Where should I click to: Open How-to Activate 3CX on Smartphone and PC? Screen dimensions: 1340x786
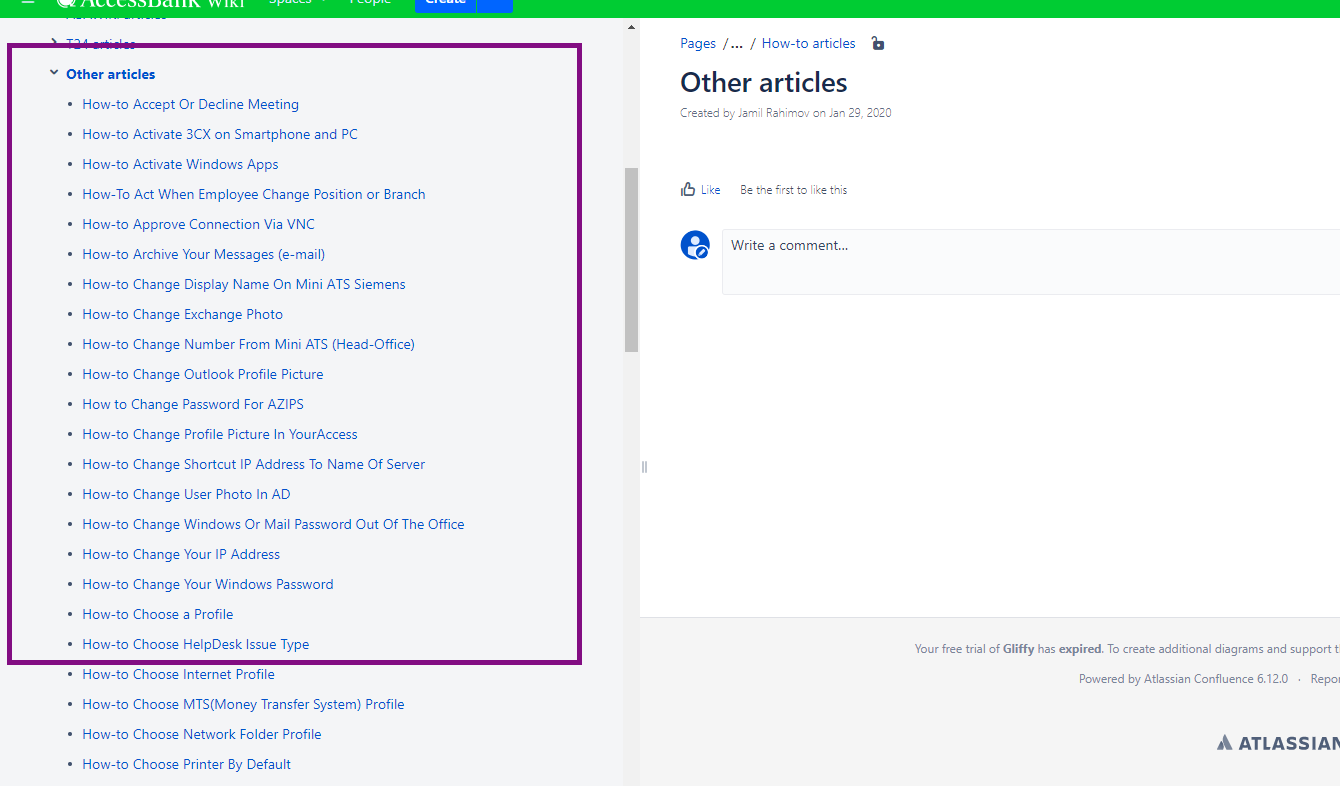click(220, 134)
